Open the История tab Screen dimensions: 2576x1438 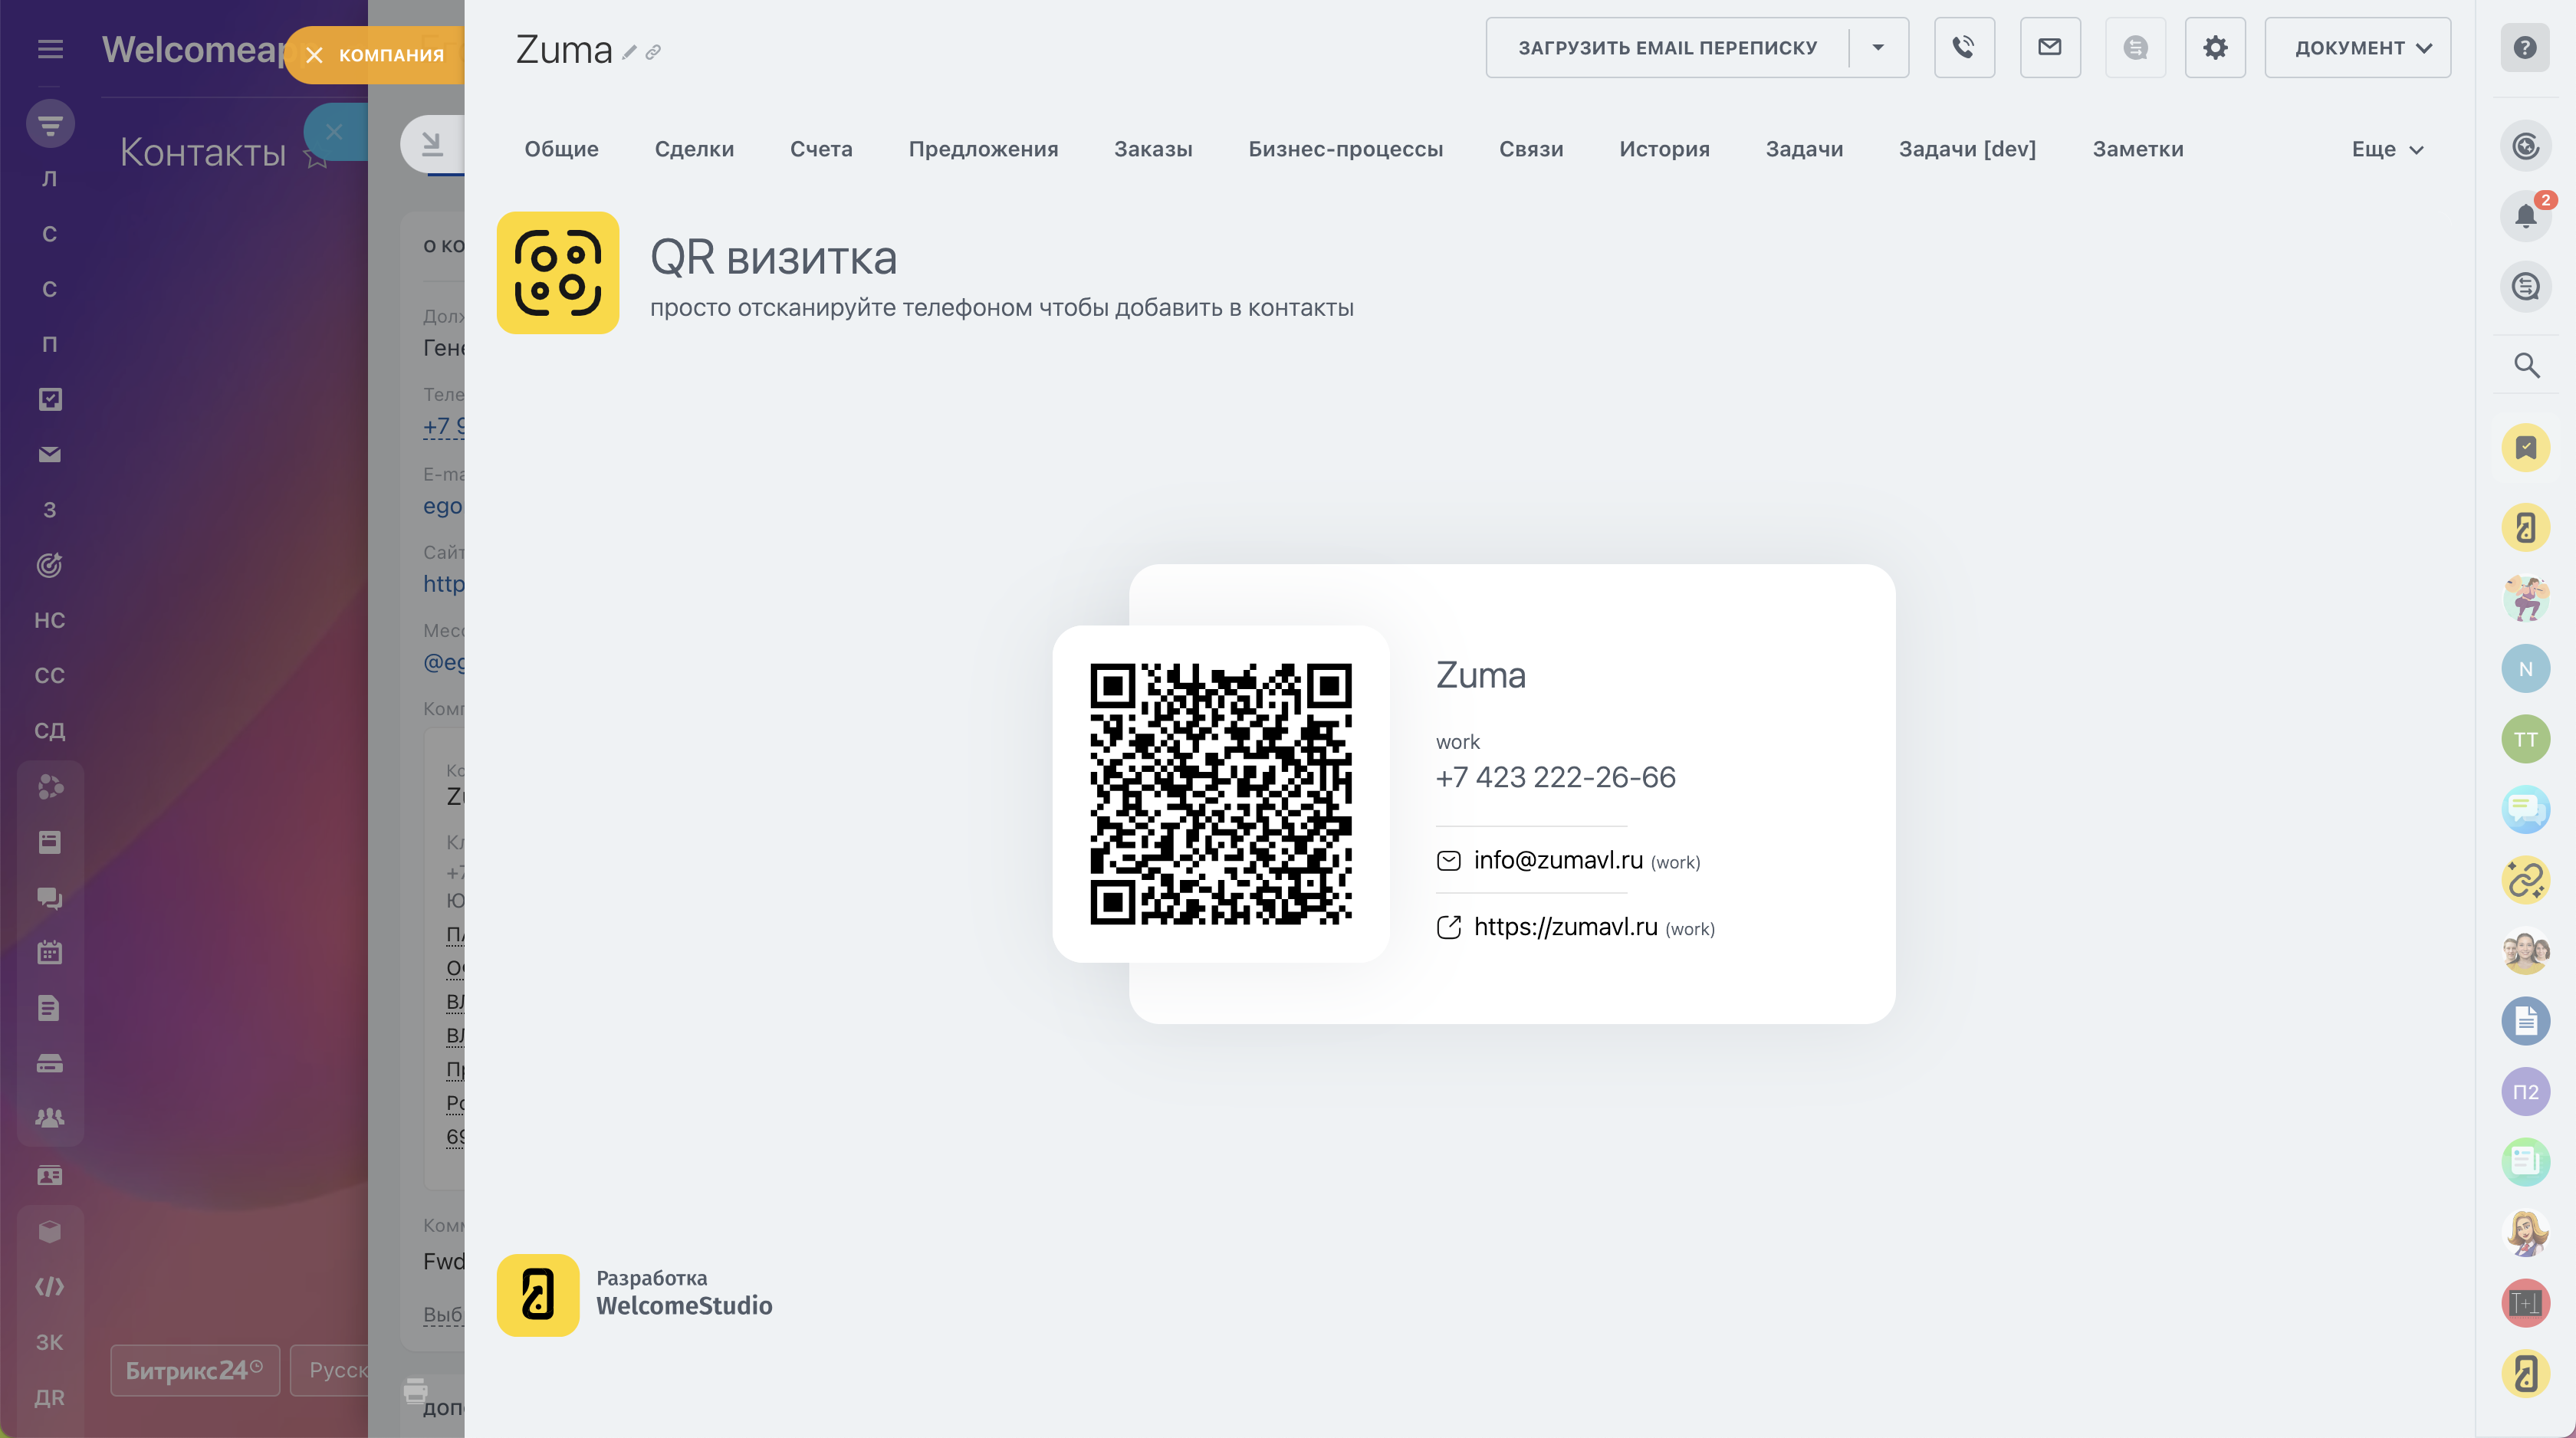[x=1664, y=149]
